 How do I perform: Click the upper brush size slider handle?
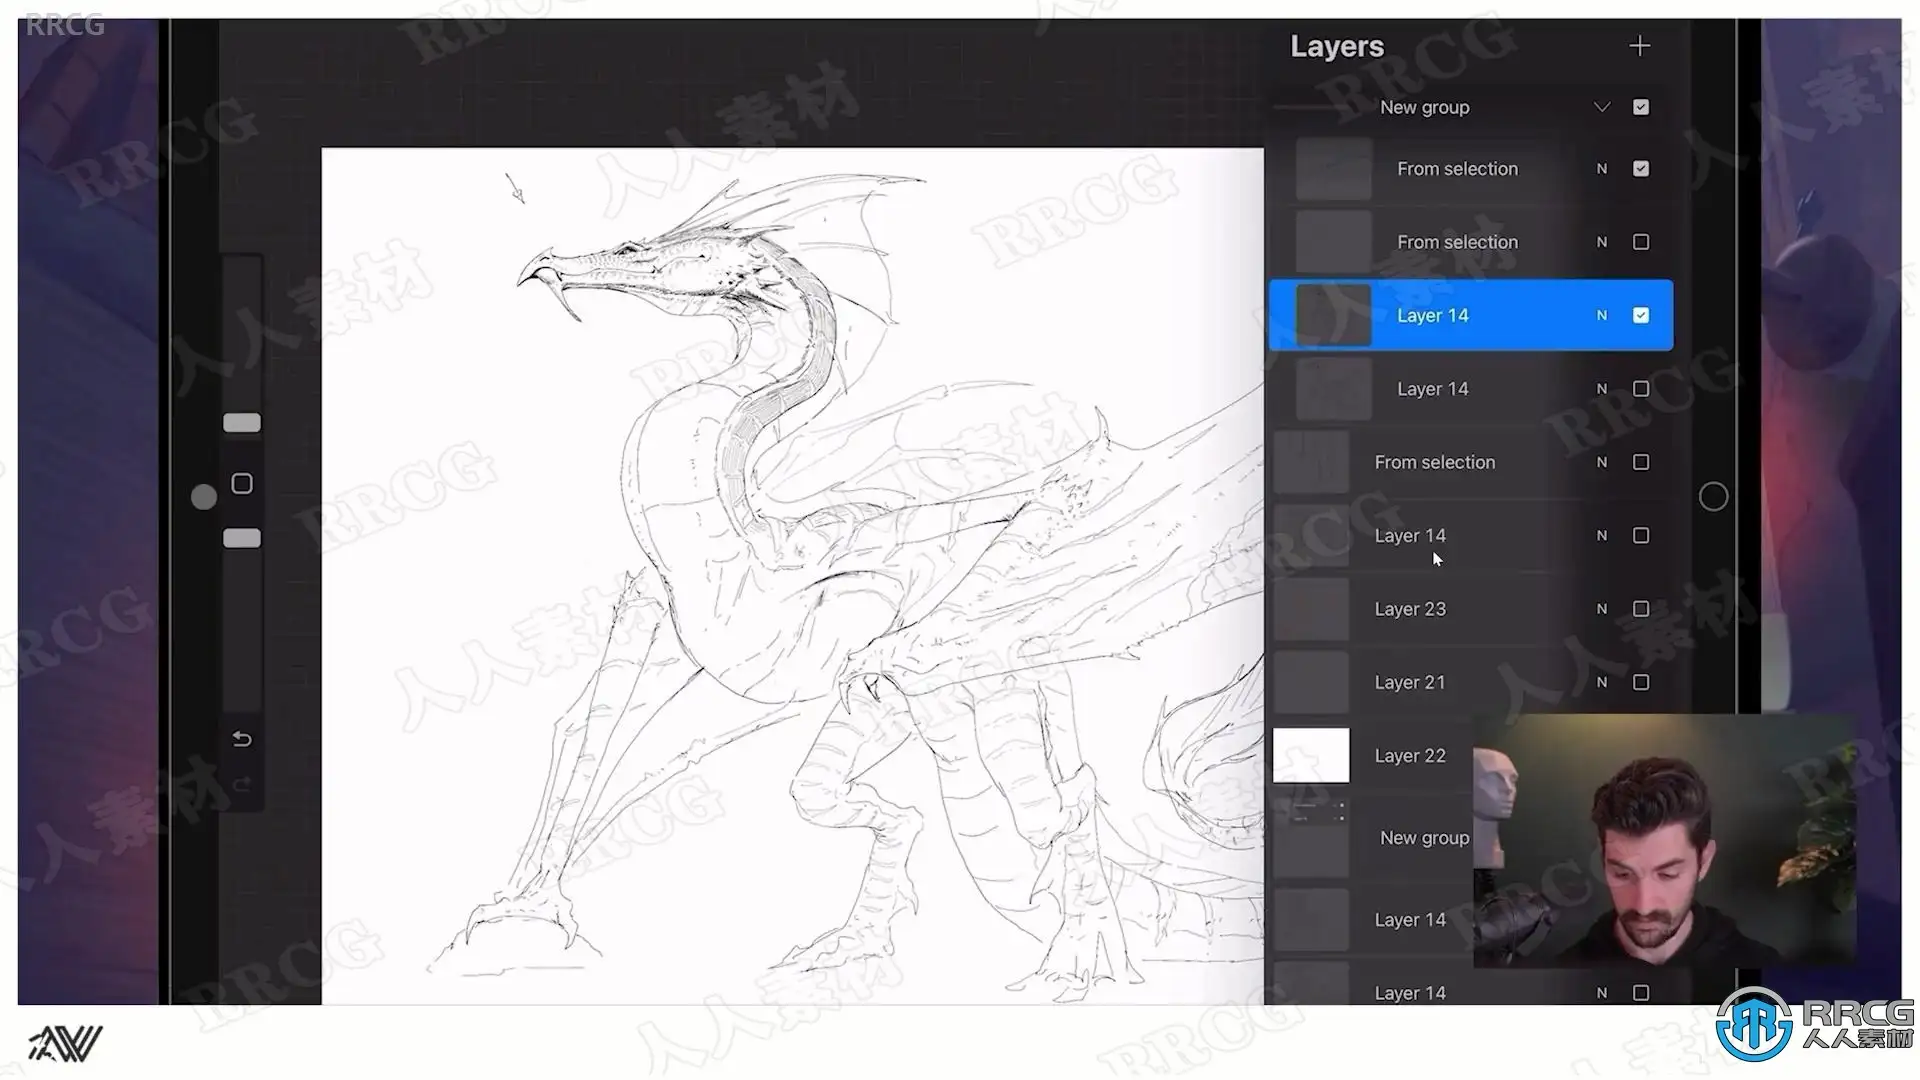(242, 423)
